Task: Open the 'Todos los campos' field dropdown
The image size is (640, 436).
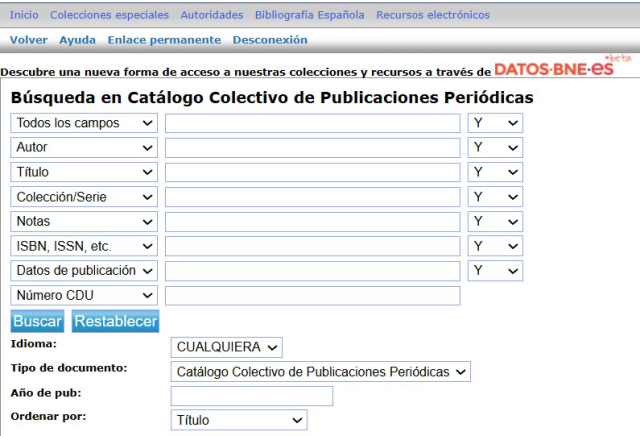Action: 84,123
